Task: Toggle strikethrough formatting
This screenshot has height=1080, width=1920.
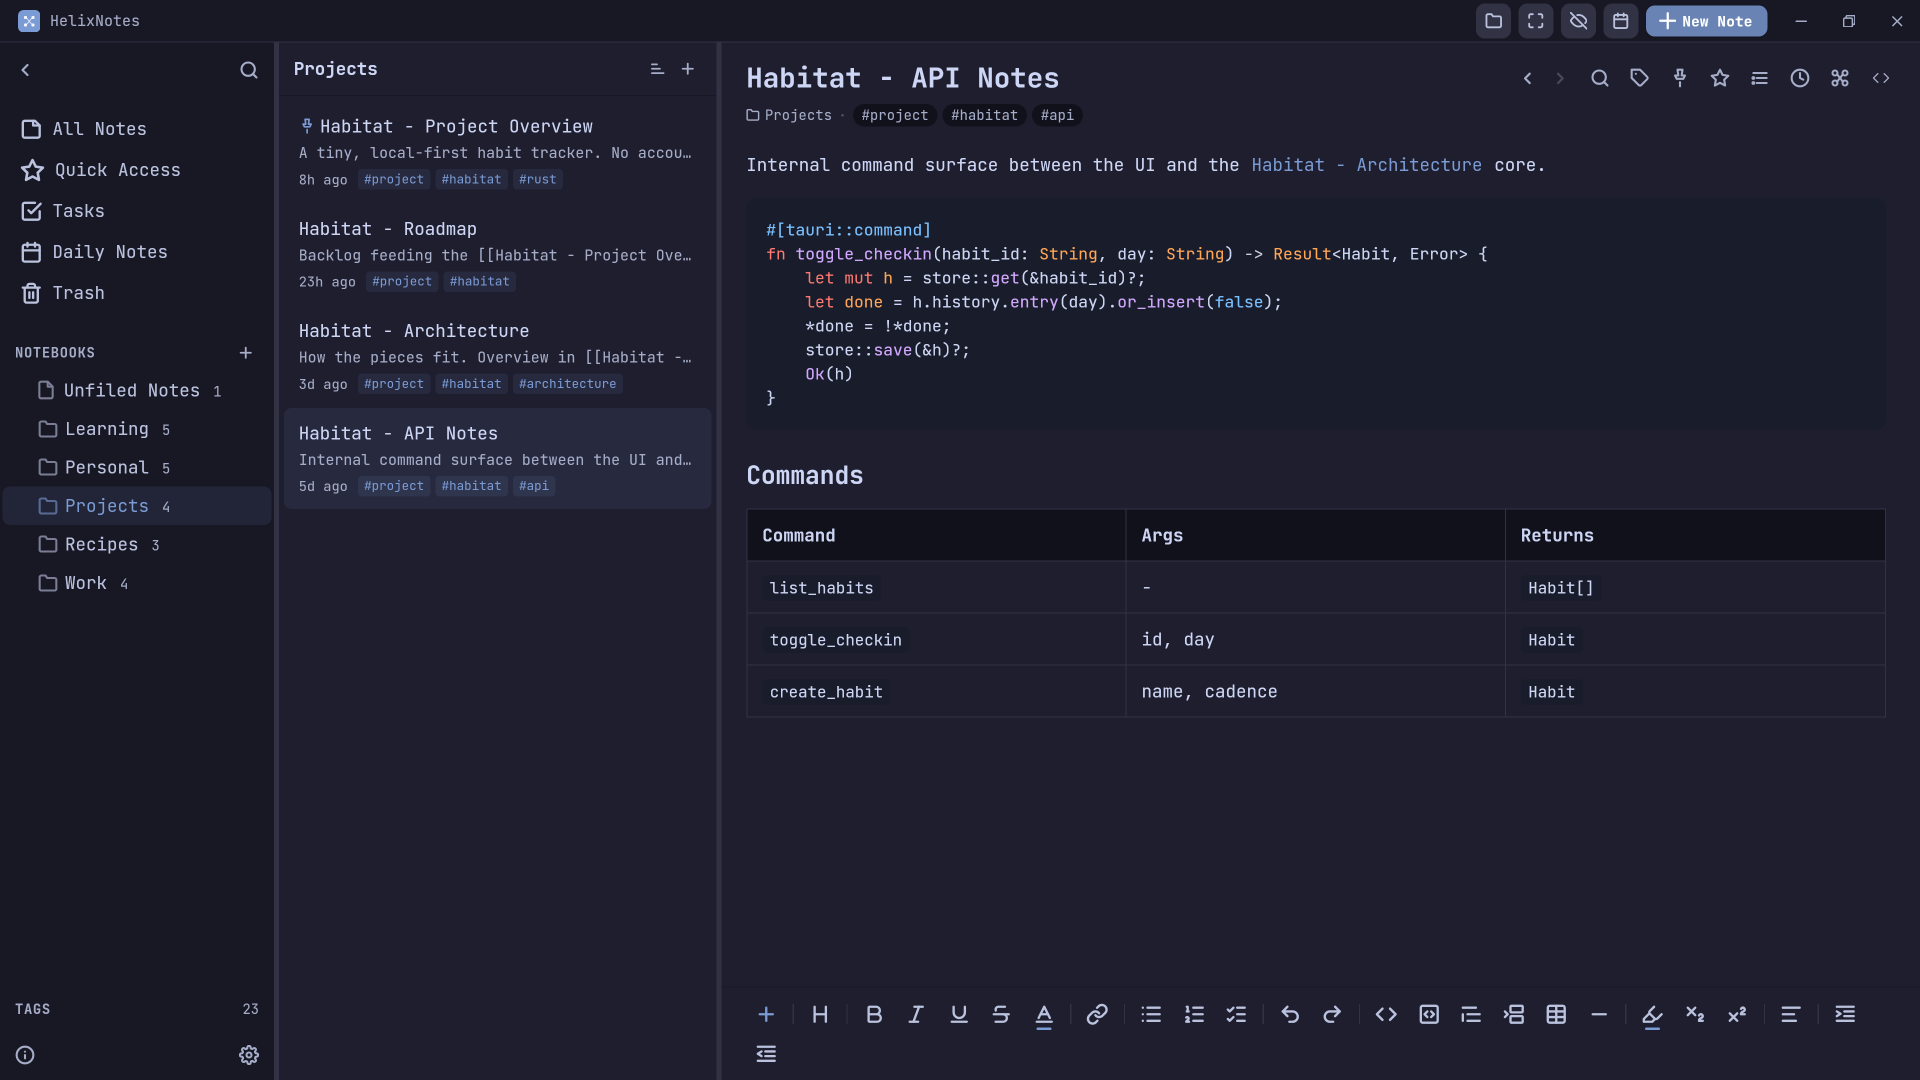Action: (1001, 1015)
